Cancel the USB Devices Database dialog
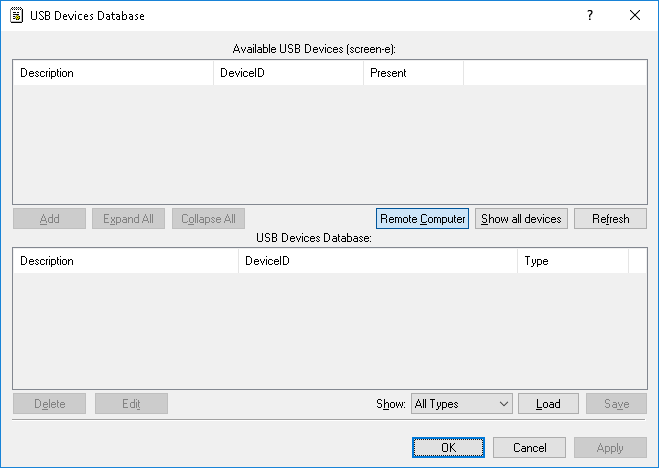Image resolution: width=659 pixels, height=468 pixels. click(x=529, y=448)
